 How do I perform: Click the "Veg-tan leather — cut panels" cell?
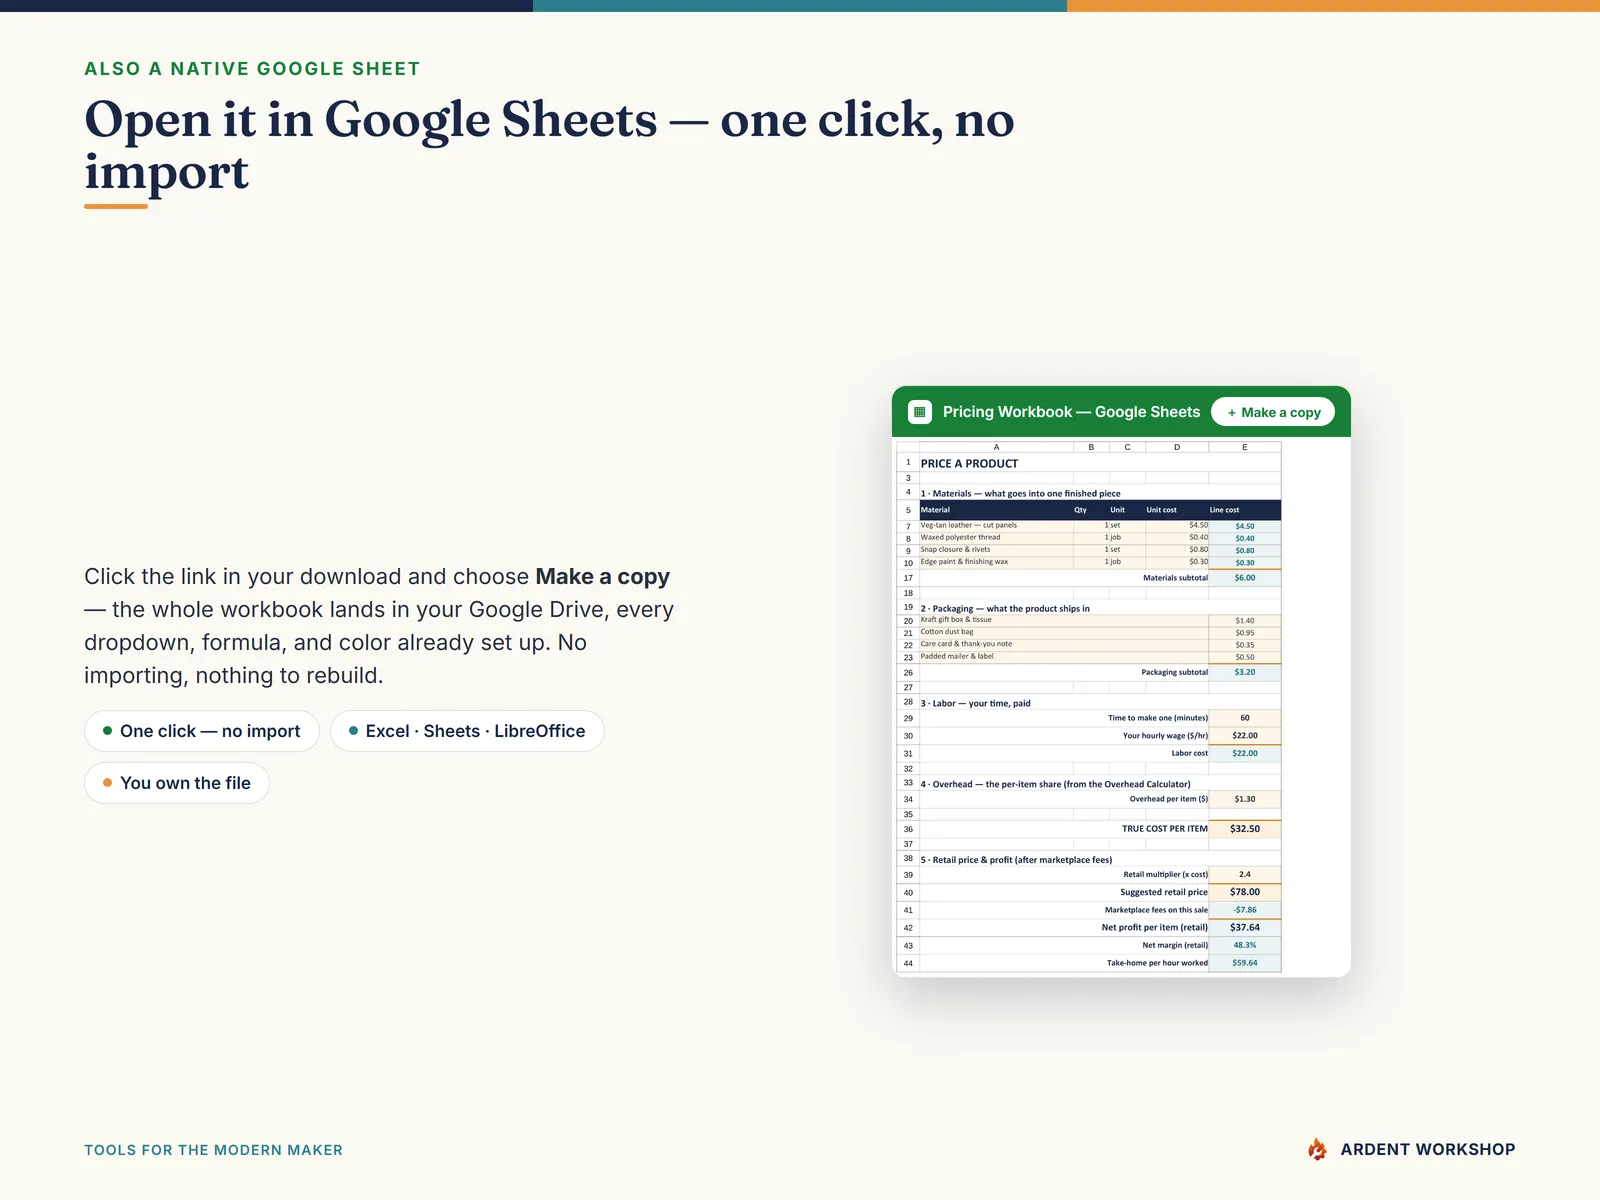996,525
